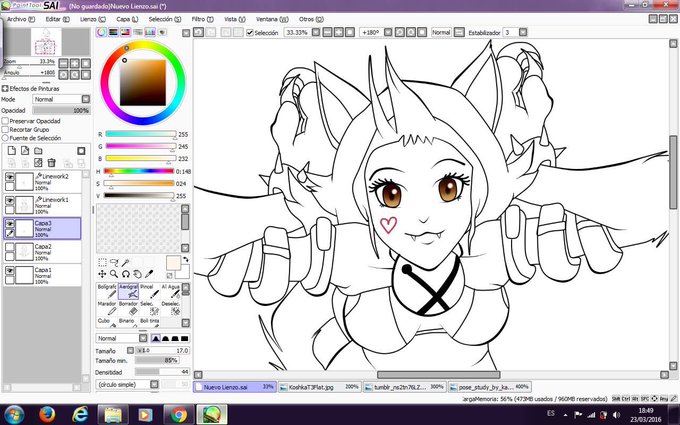Select the rectangular selection tool
680x425 pixels.
tap(102, 262)
